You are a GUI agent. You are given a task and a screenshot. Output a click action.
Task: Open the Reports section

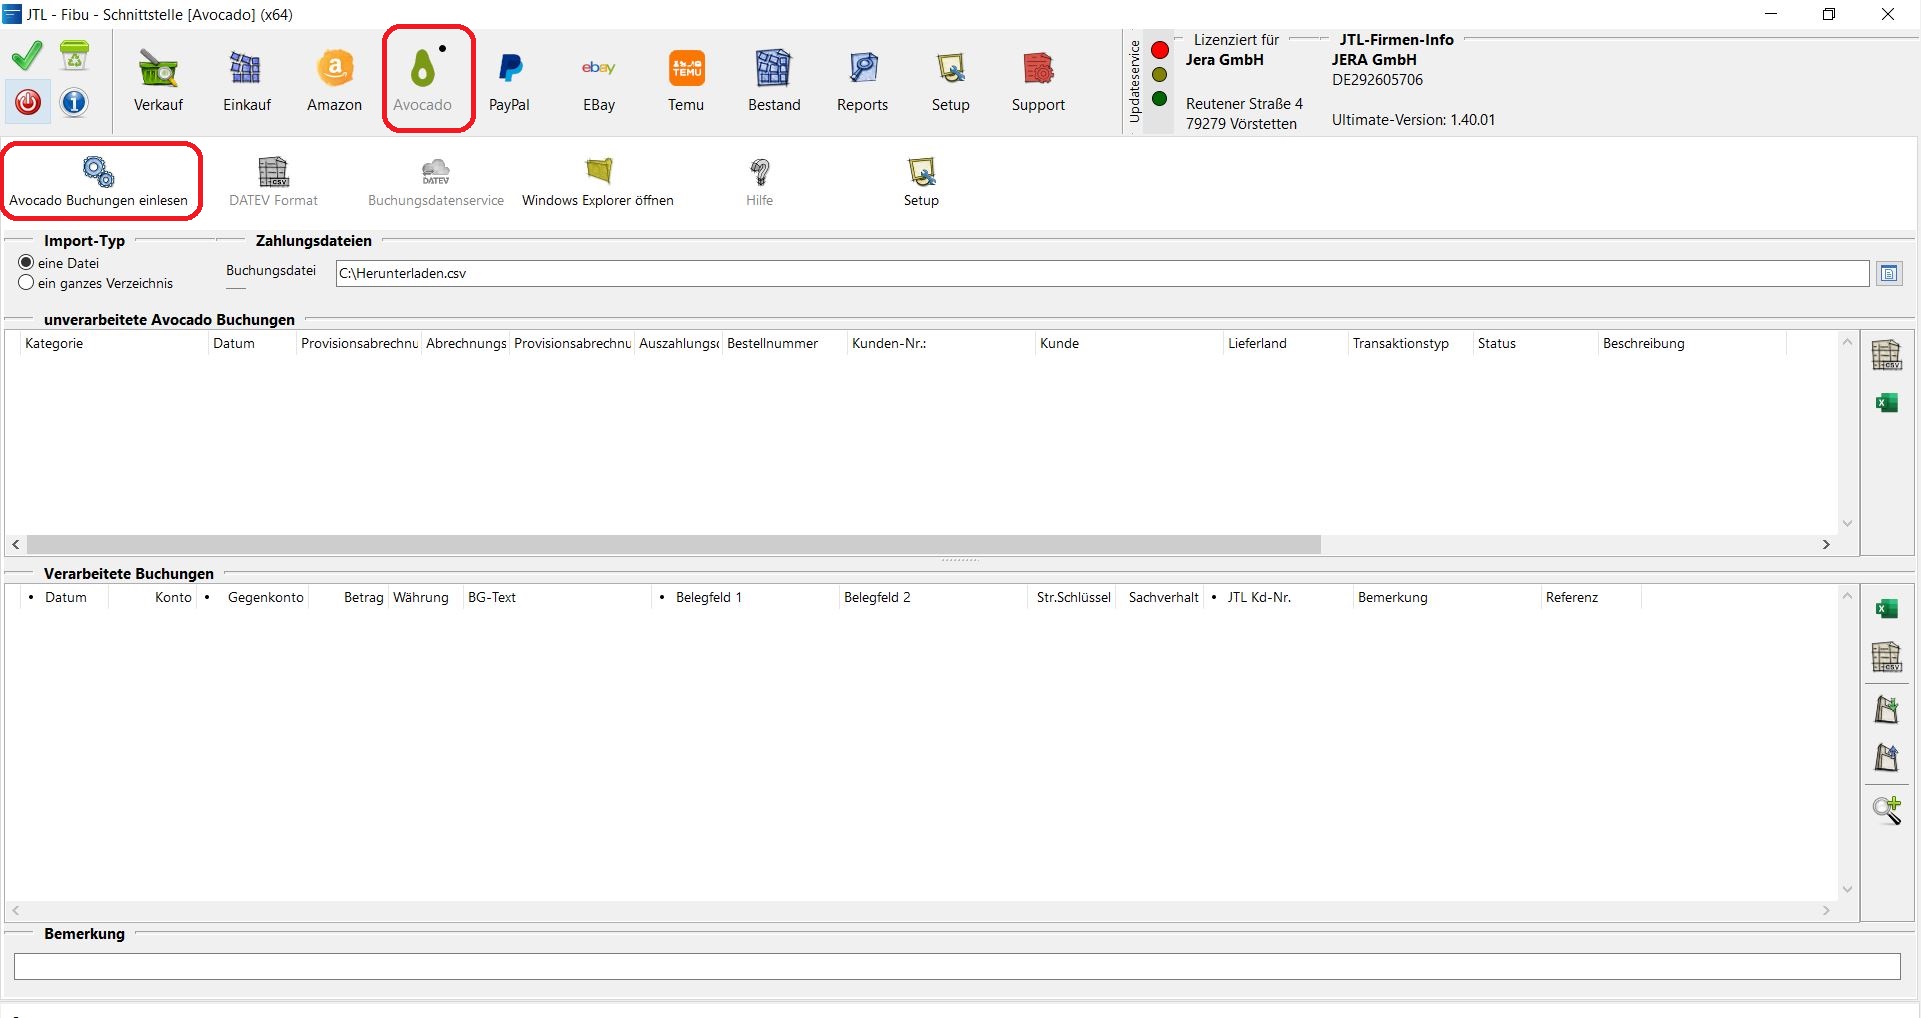(862, 81)
